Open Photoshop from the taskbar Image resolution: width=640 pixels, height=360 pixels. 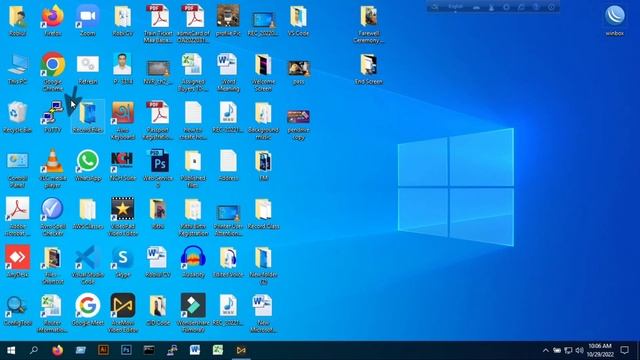[126, 350]
